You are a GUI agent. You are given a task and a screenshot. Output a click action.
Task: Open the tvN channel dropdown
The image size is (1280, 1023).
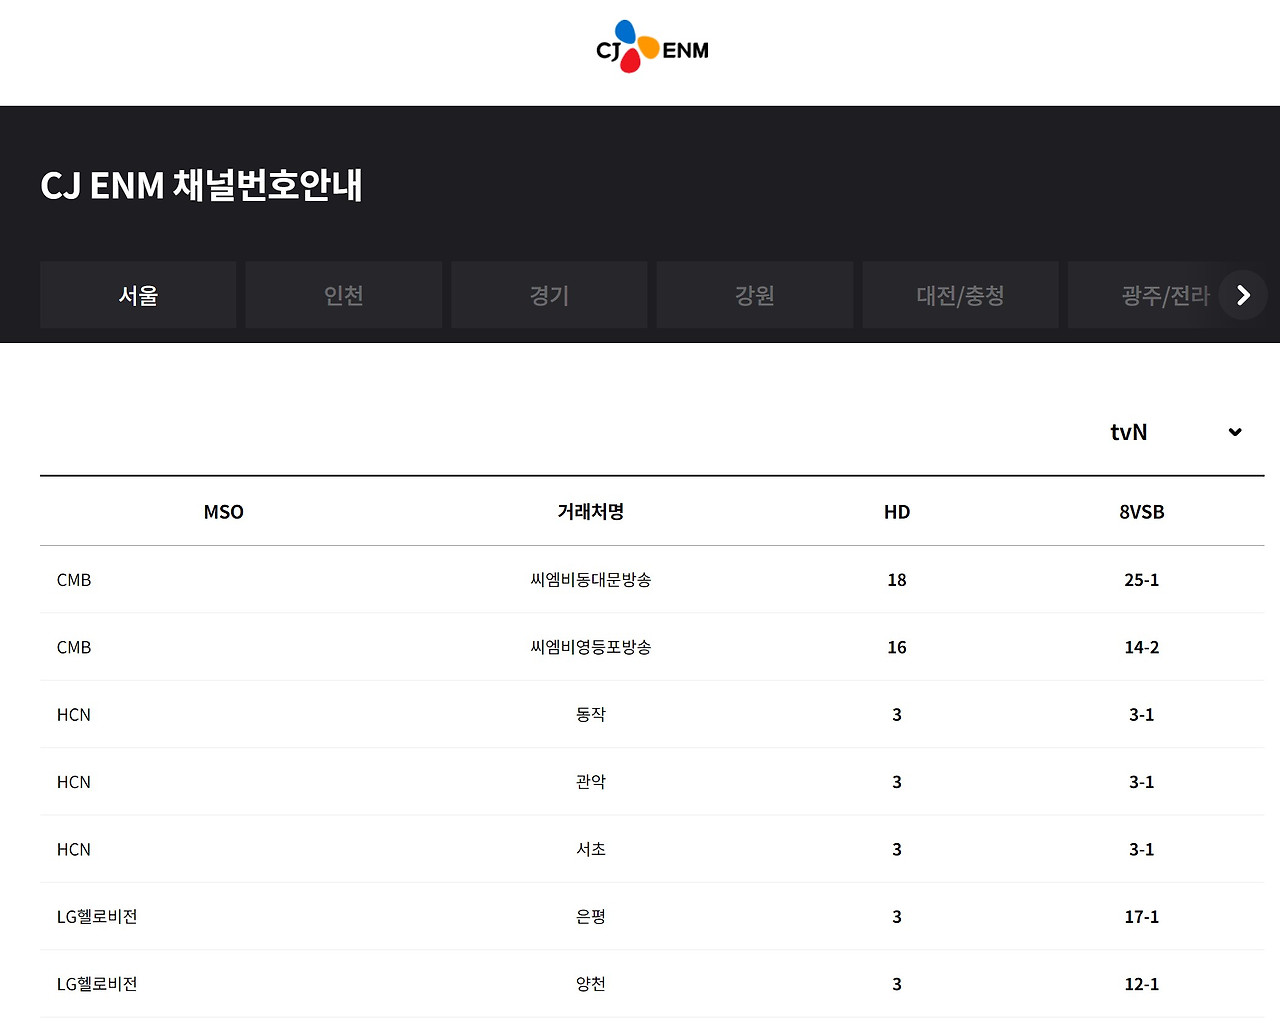pos(1128,432)
